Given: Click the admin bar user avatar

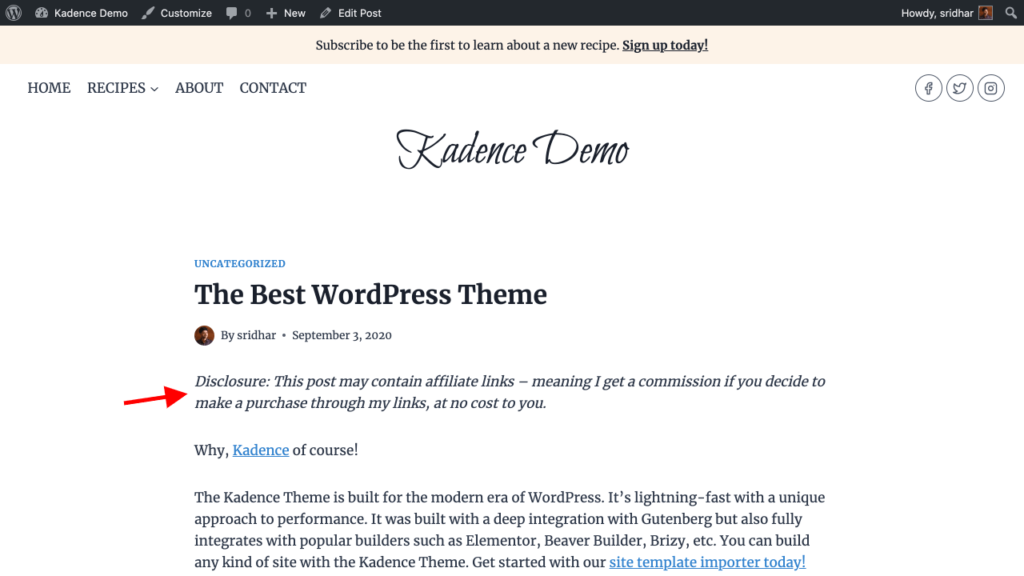Looking at the screenshot, I should coord(985,13).
